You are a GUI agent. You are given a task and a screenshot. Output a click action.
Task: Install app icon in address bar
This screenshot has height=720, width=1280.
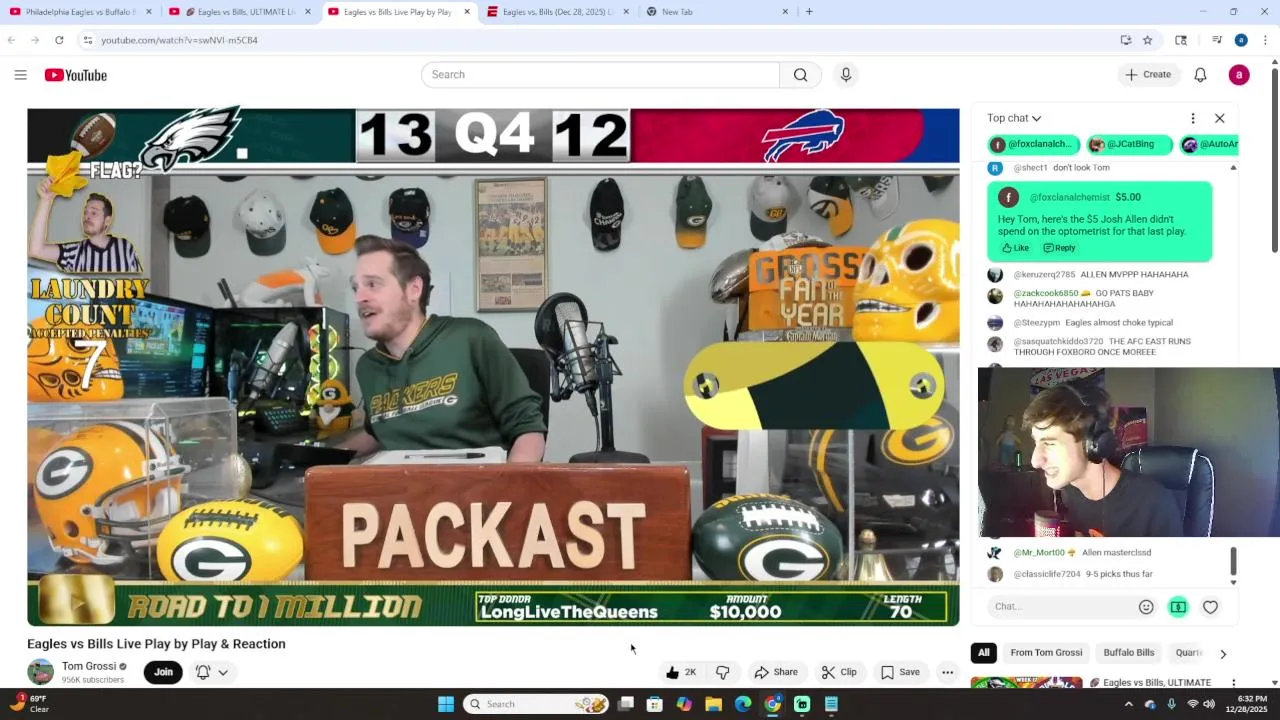[1126, 40]
